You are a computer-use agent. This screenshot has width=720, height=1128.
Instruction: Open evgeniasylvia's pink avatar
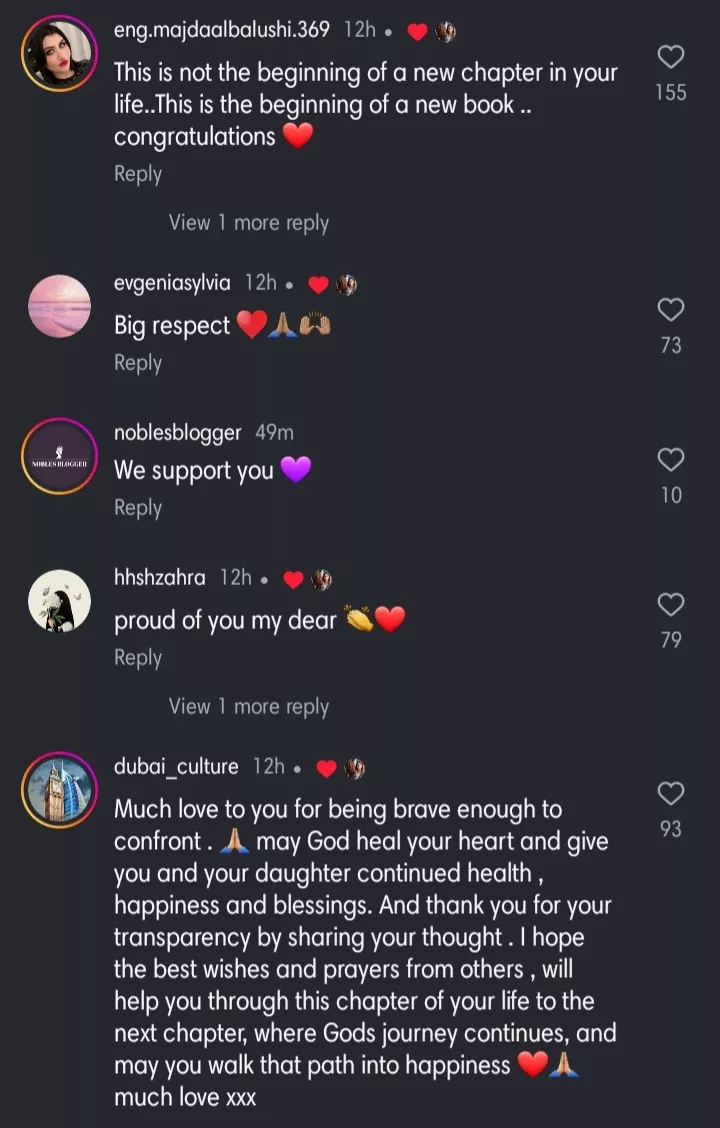[60, 305]
